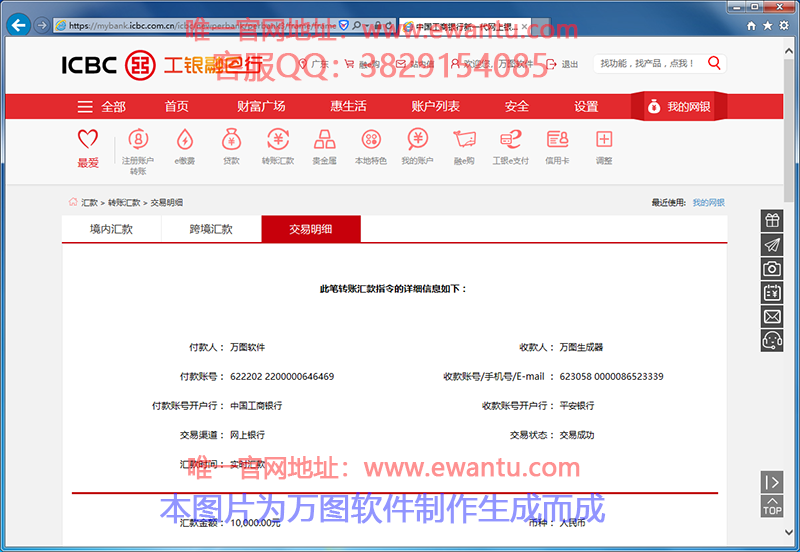Click the mybank.icbc.com.cn address bar
This screenshot has height=552, width=800.
point(200,25)
